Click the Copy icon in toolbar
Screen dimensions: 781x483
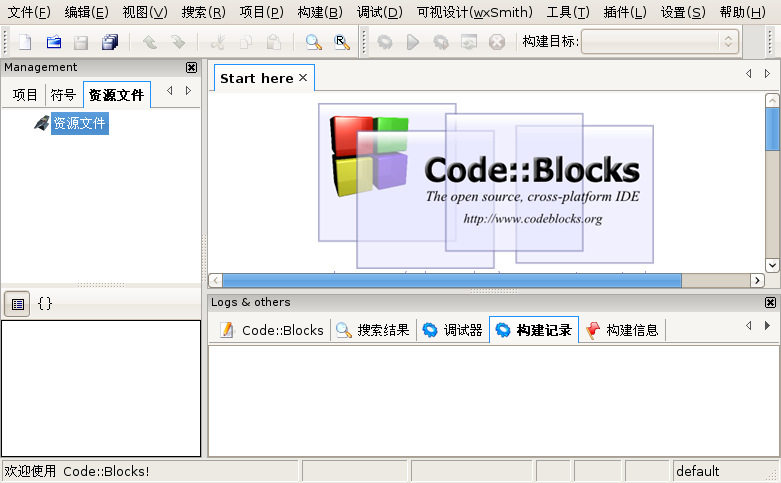(x=246, y=42)
